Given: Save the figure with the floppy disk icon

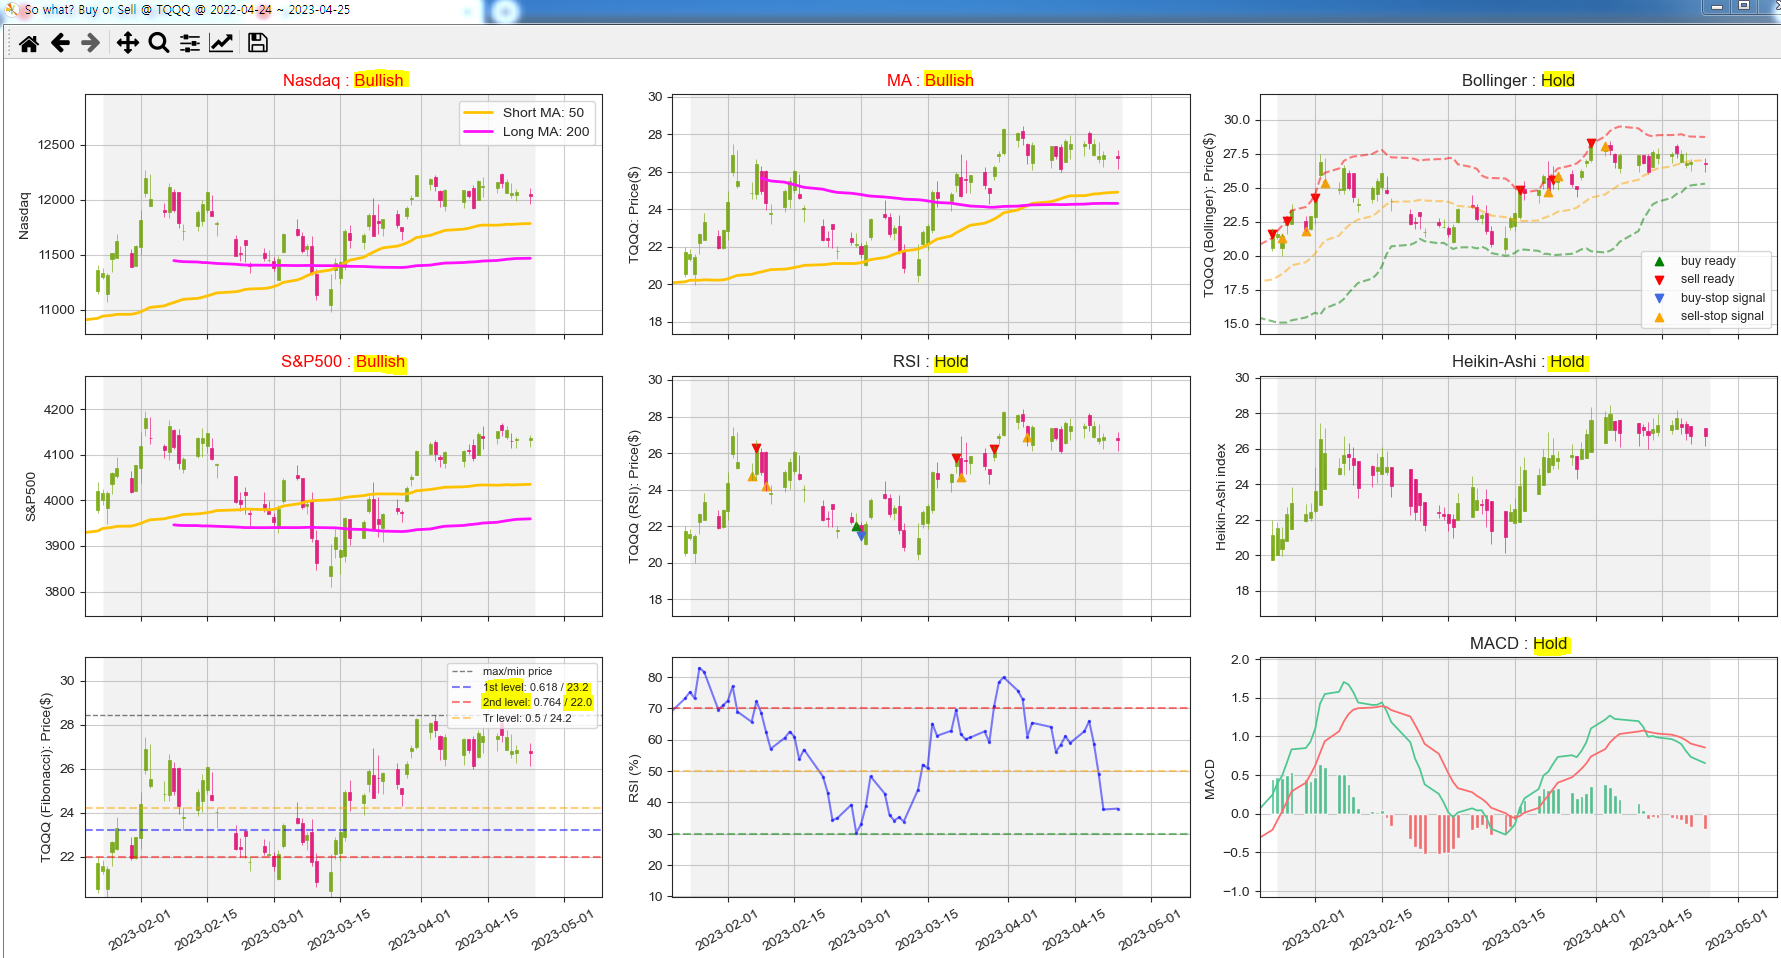Looking at the screenshot, I should point(258,43).
